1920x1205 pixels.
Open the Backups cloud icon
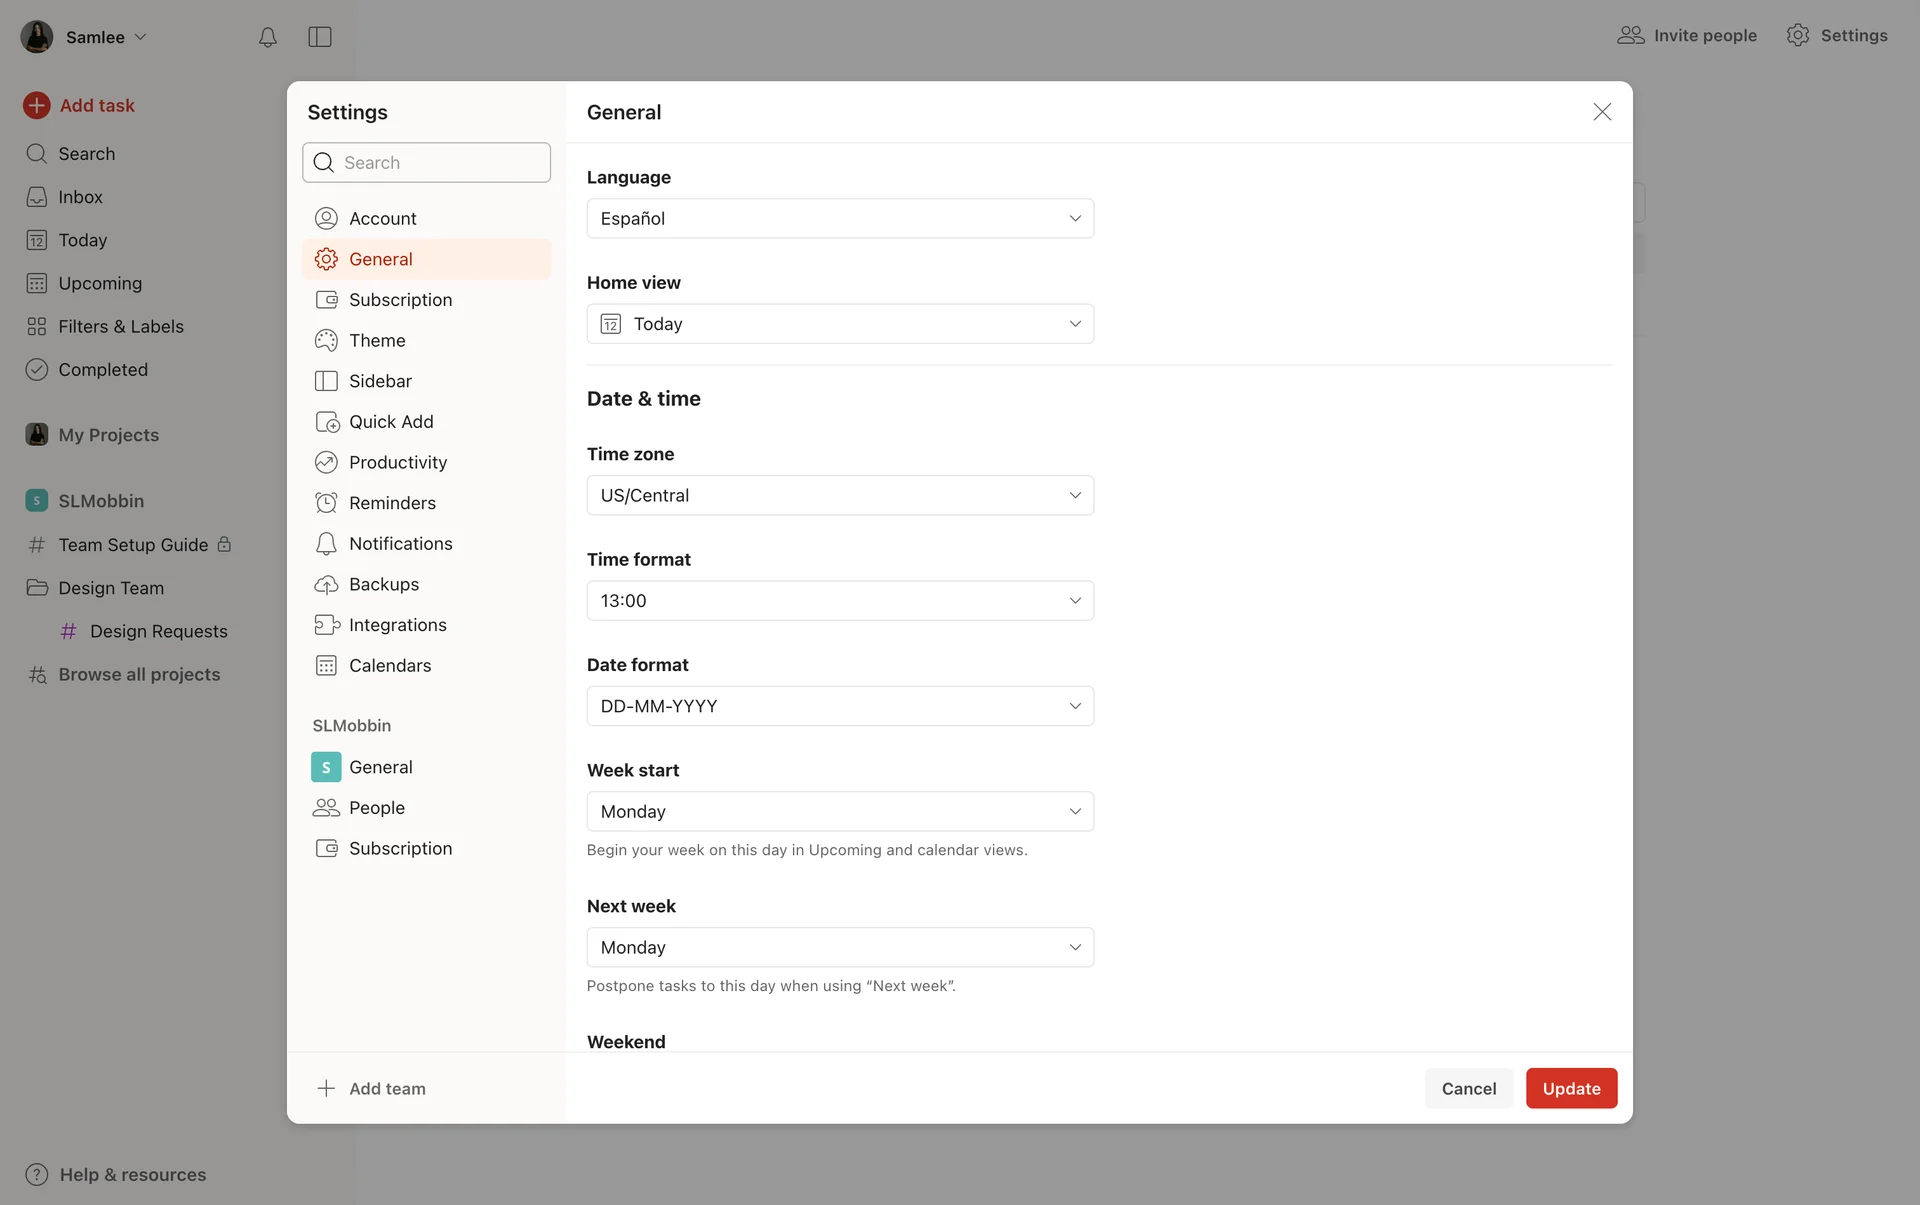pyautogui.click(x=326, y=584)
